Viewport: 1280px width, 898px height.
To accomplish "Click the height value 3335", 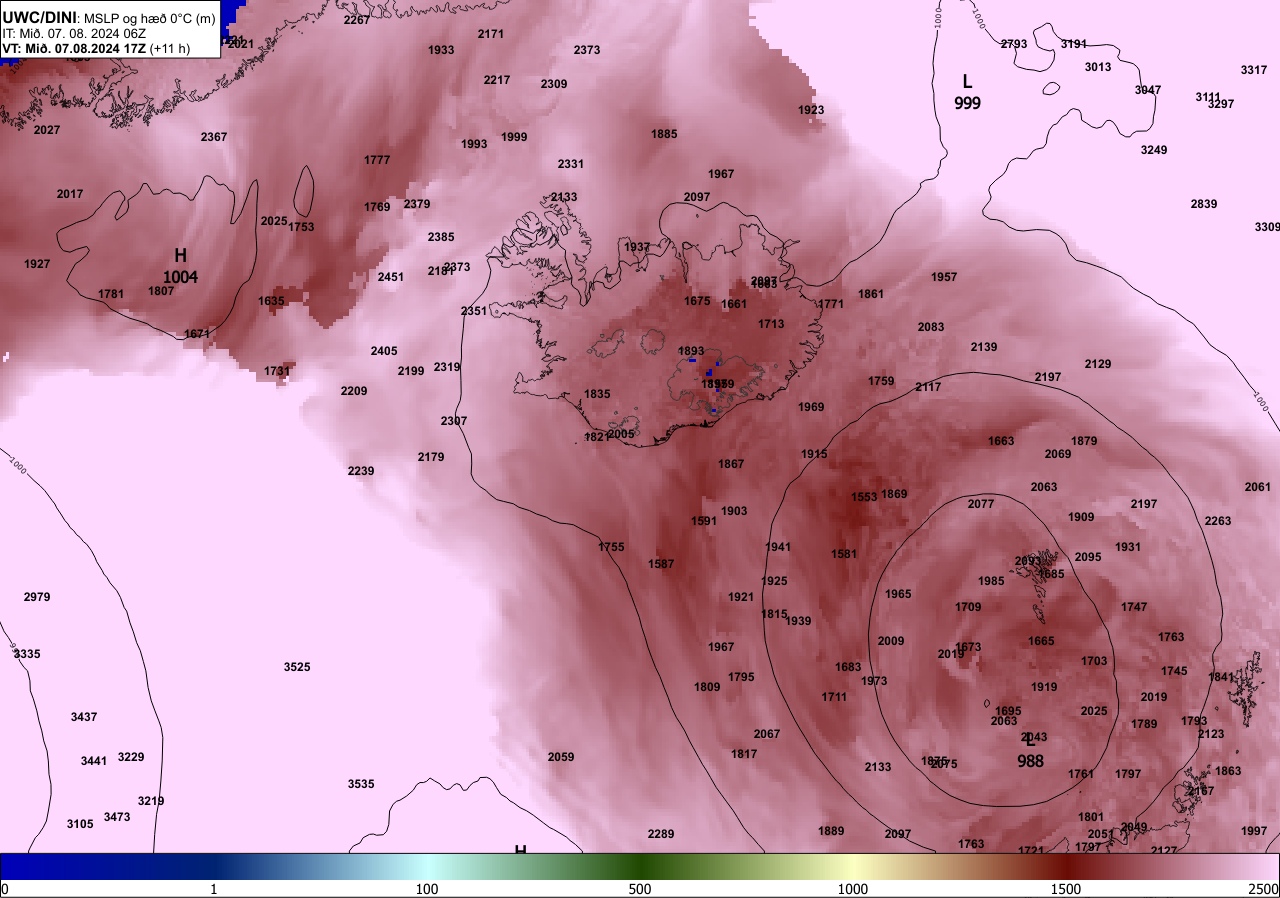I will click(27, 654).
